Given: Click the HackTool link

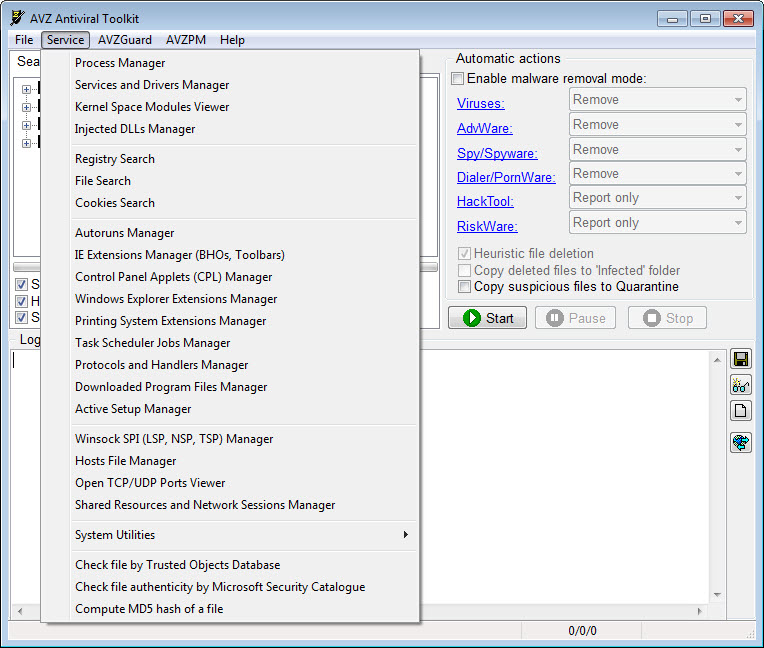Looking at the screenshot, I should point(485,201).
